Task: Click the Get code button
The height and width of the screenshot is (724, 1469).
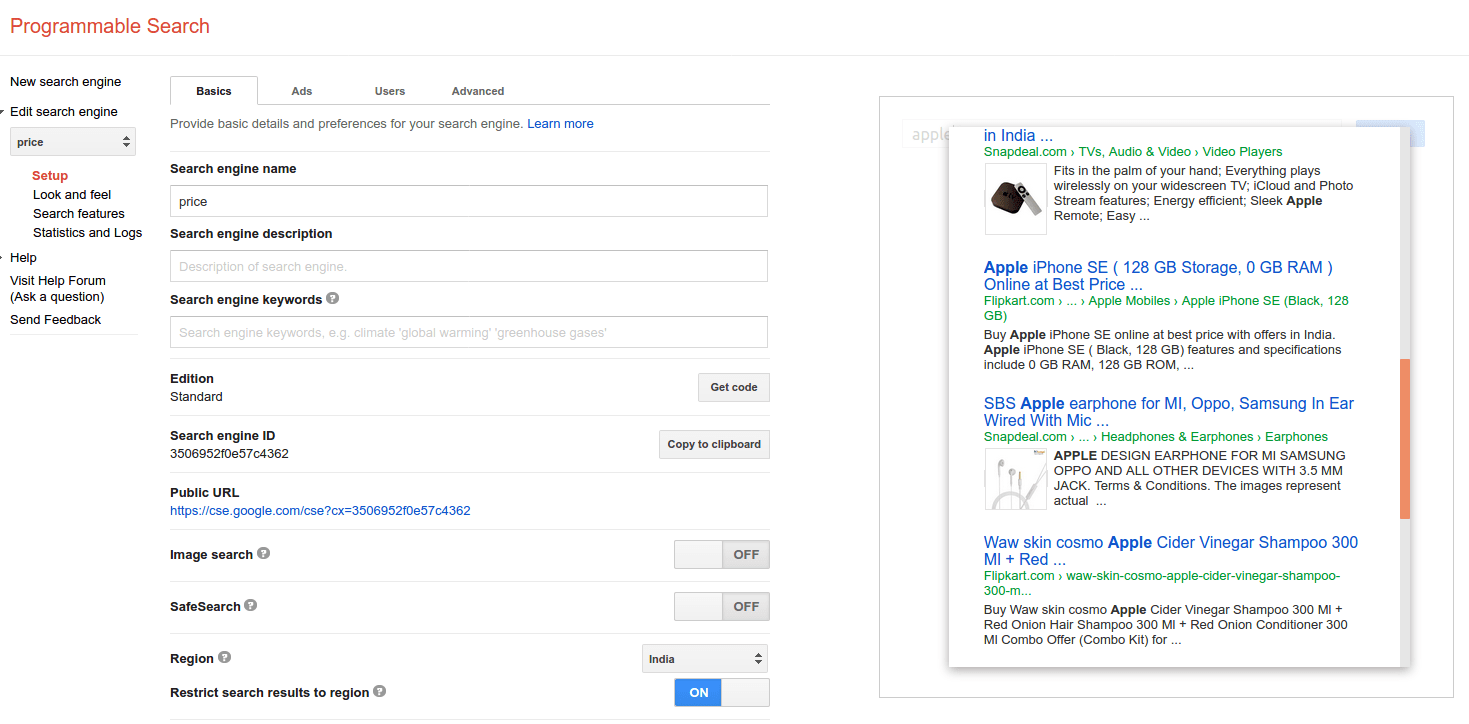Action: 733,387
